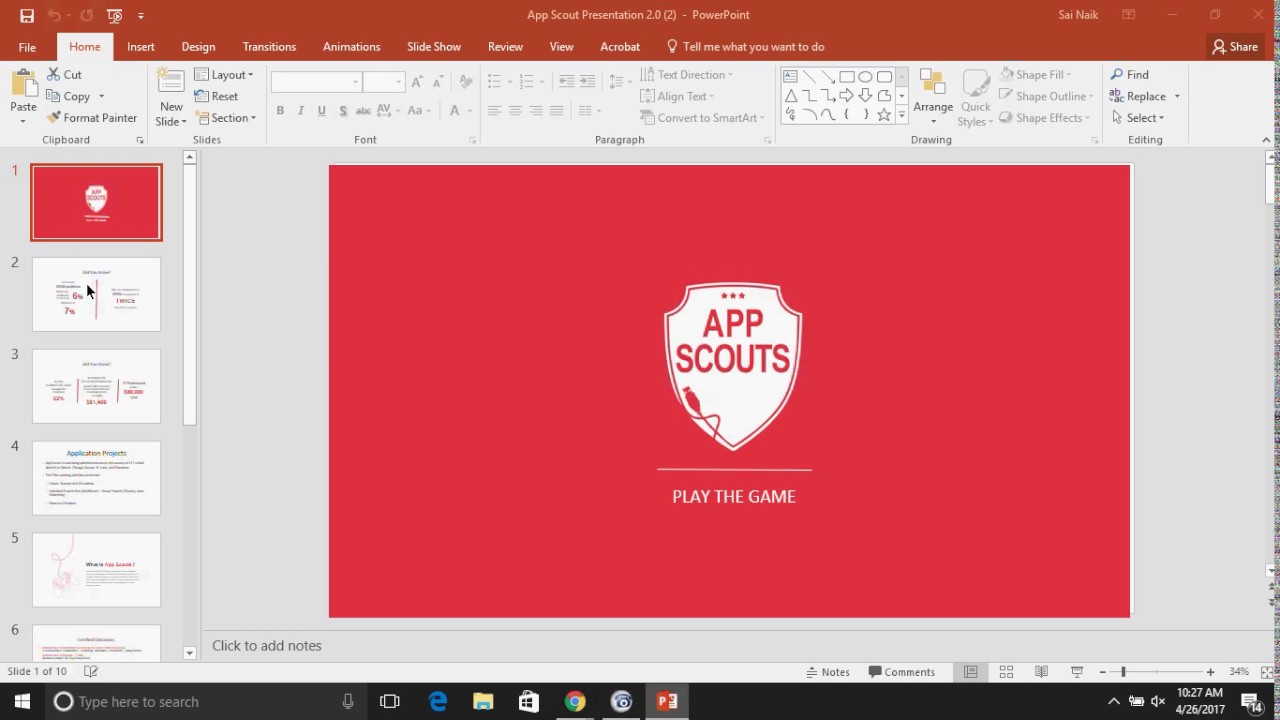Go to the Slide Show tab

pyautogui.click(x=434, y=47)
